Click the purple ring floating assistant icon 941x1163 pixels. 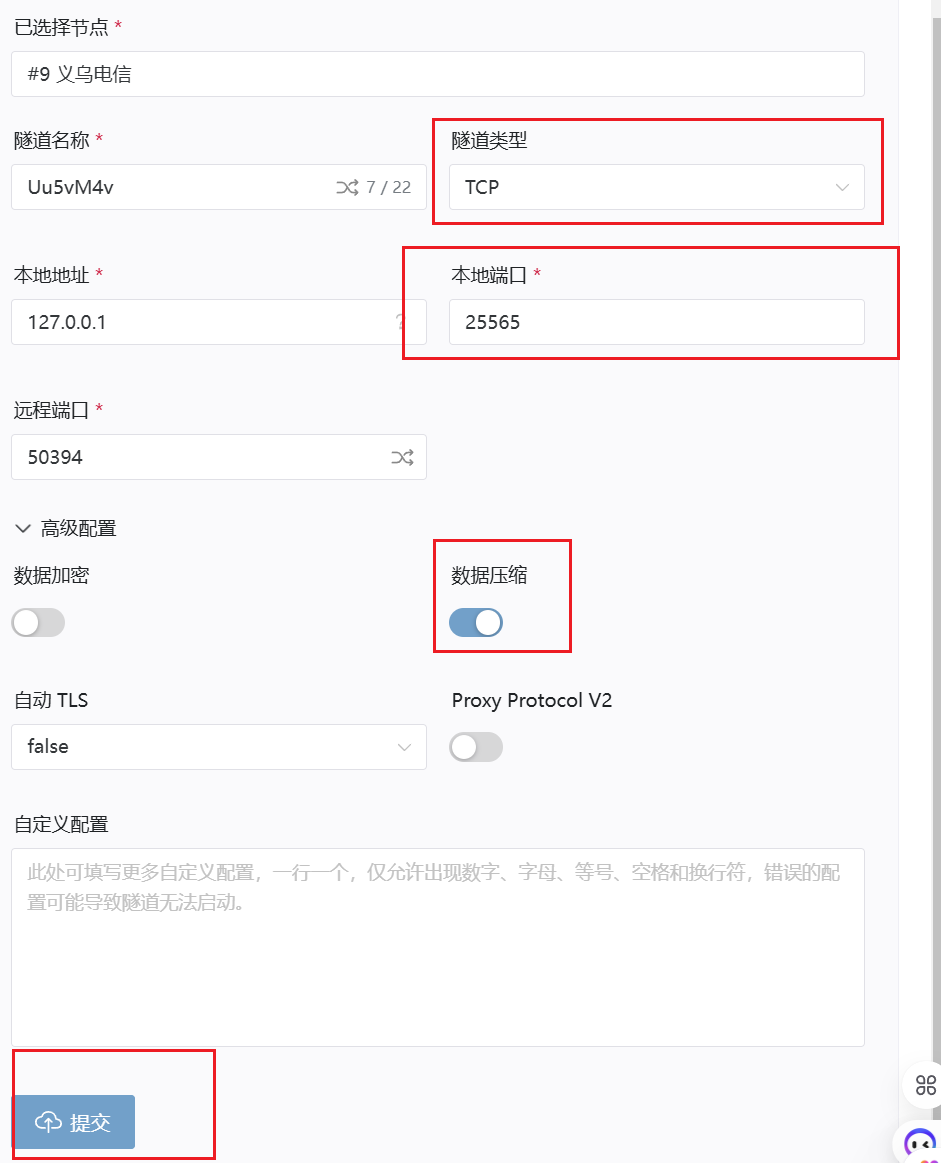pyautogui.click(x=920, y=1143)
